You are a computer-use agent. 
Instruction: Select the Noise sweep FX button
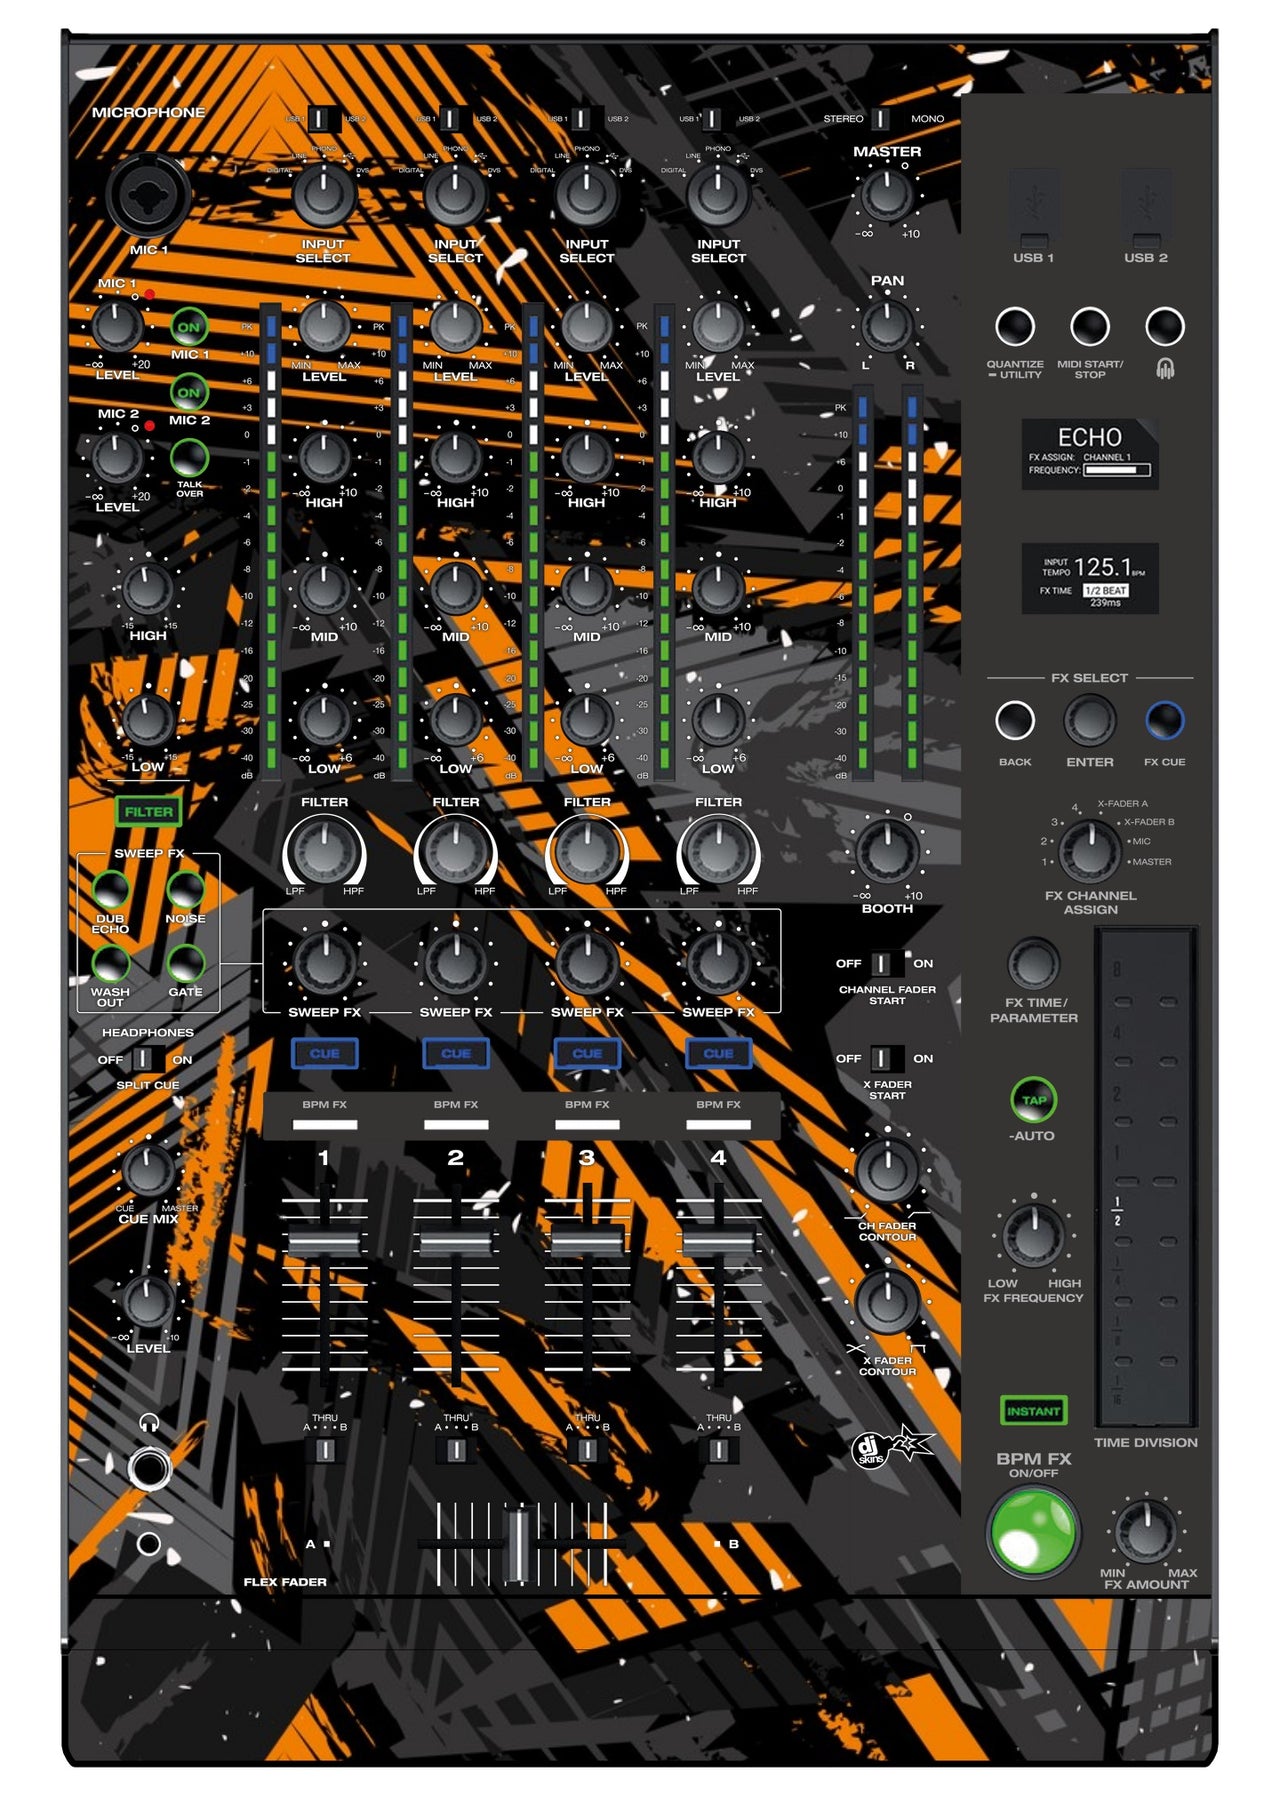tap(185, 889)
